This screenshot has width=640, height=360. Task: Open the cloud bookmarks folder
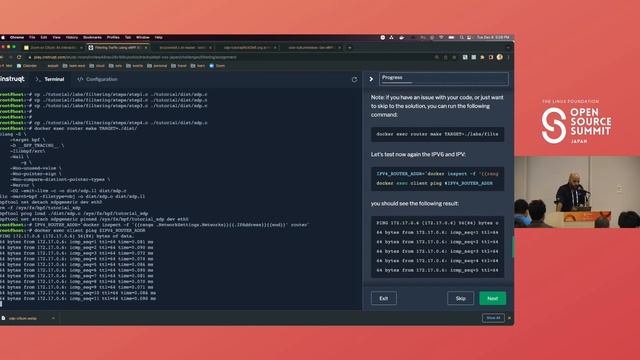coord(97,66)
